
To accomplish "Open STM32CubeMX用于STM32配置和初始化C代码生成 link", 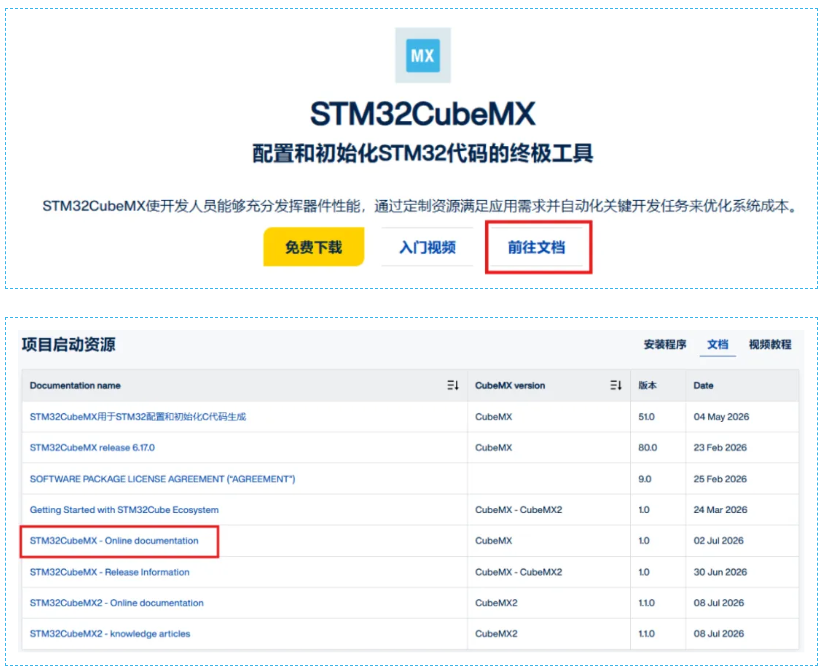I will point(138,417).
